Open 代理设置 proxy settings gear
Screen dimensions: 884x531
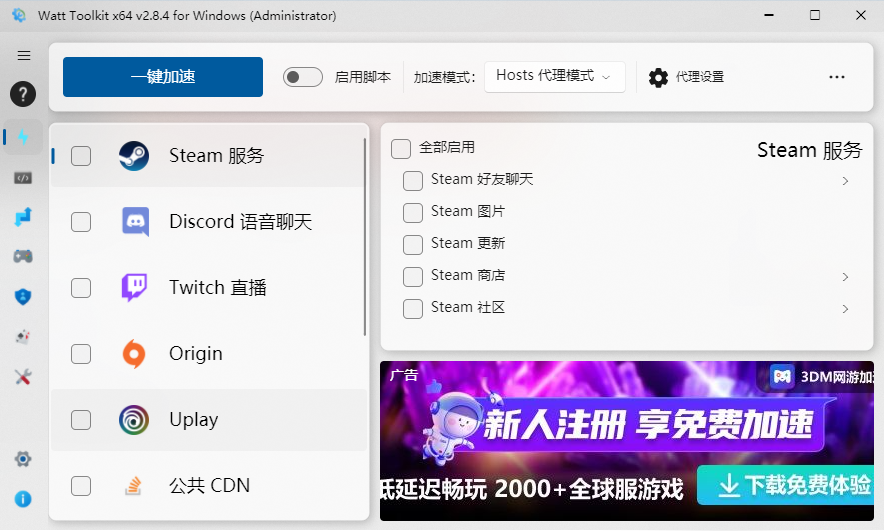click(x=686, y=77)
